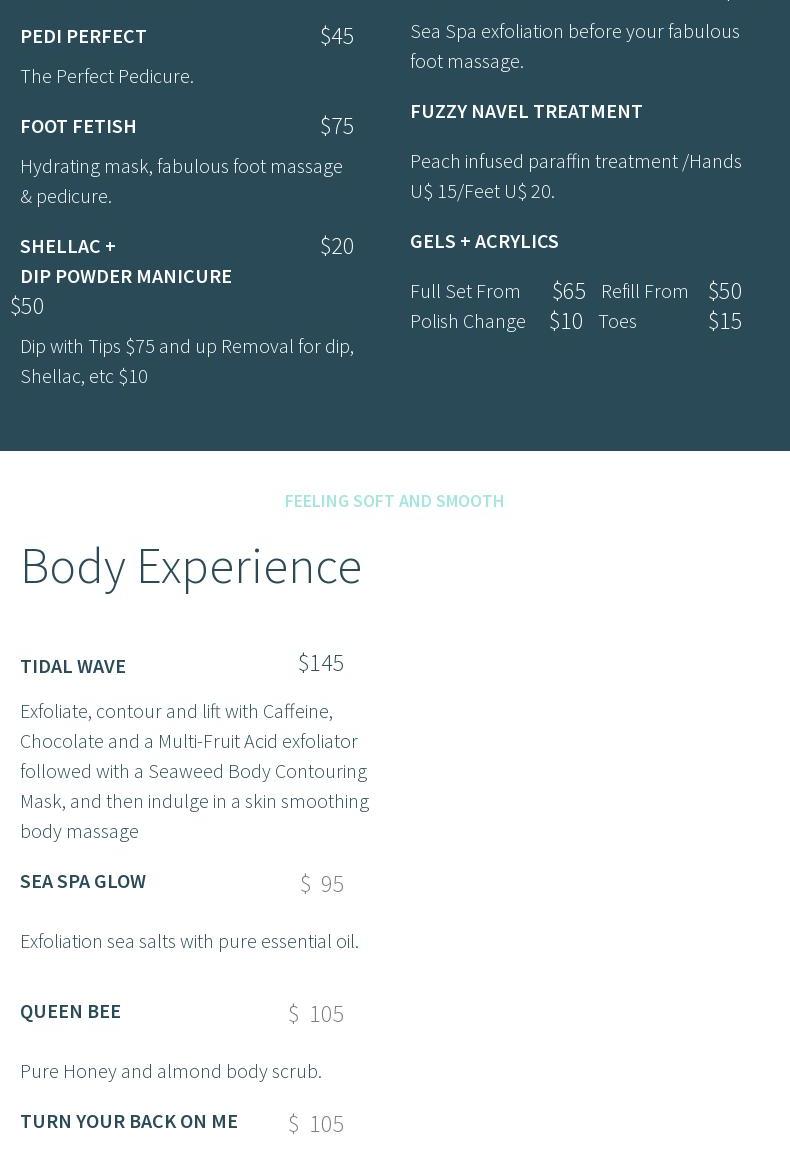Screen dimensions: 790x1156
Task: Click the FEELING SOFT AND SMOOTH subtitle
Action: point(394,501)
